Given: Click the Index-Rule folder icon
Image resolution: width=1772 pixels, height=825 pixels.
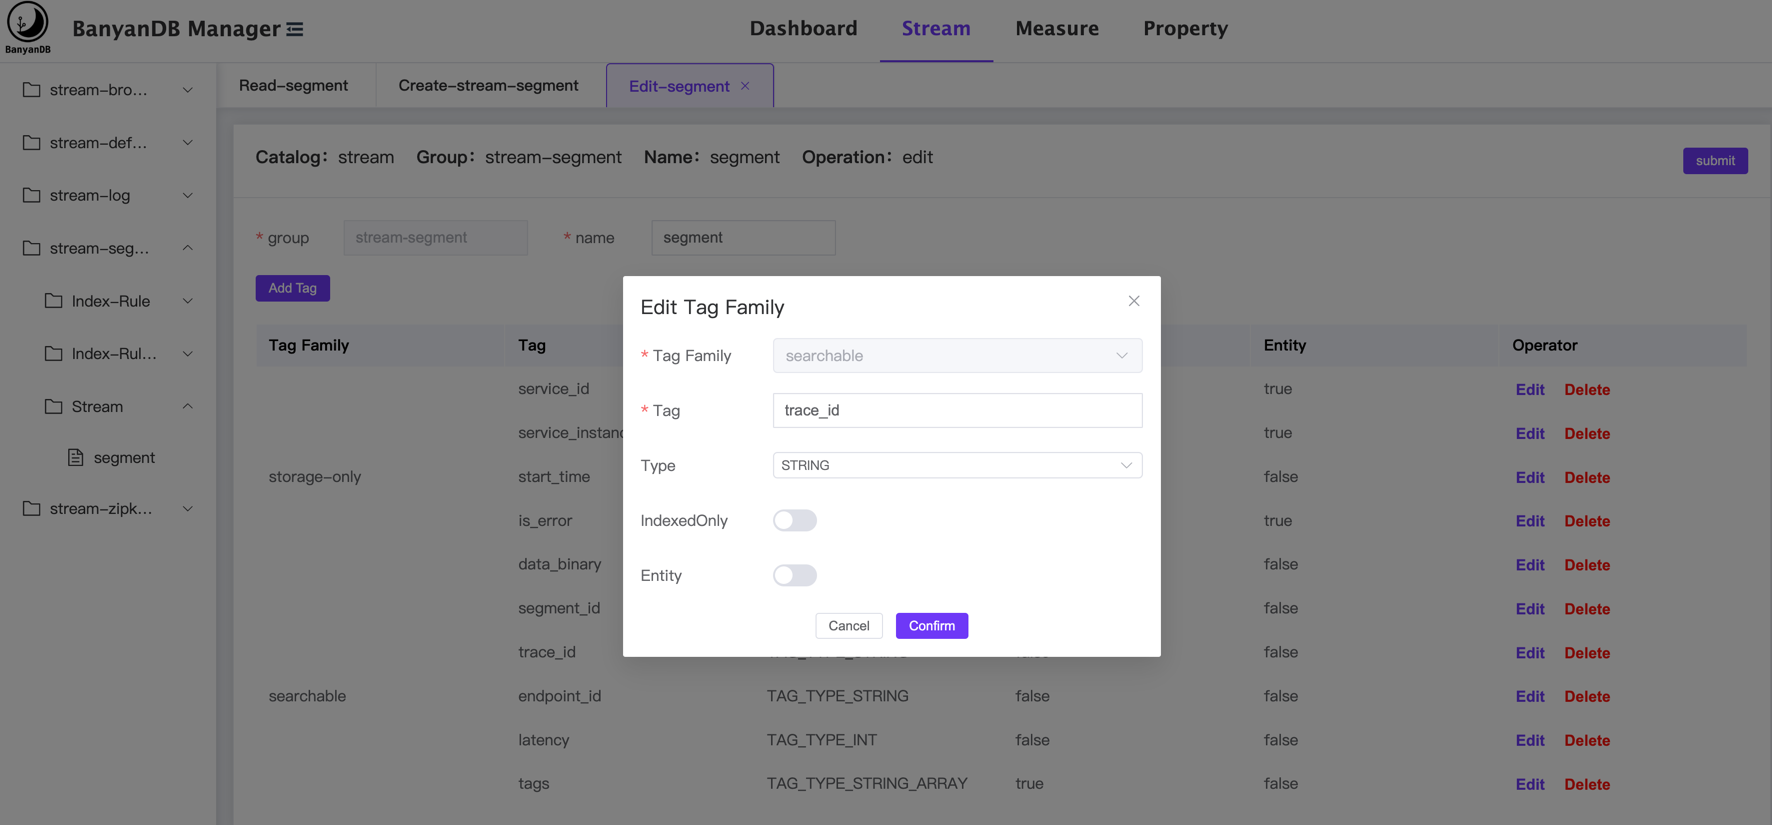Looking at the screenshot, I should (54, 301).
